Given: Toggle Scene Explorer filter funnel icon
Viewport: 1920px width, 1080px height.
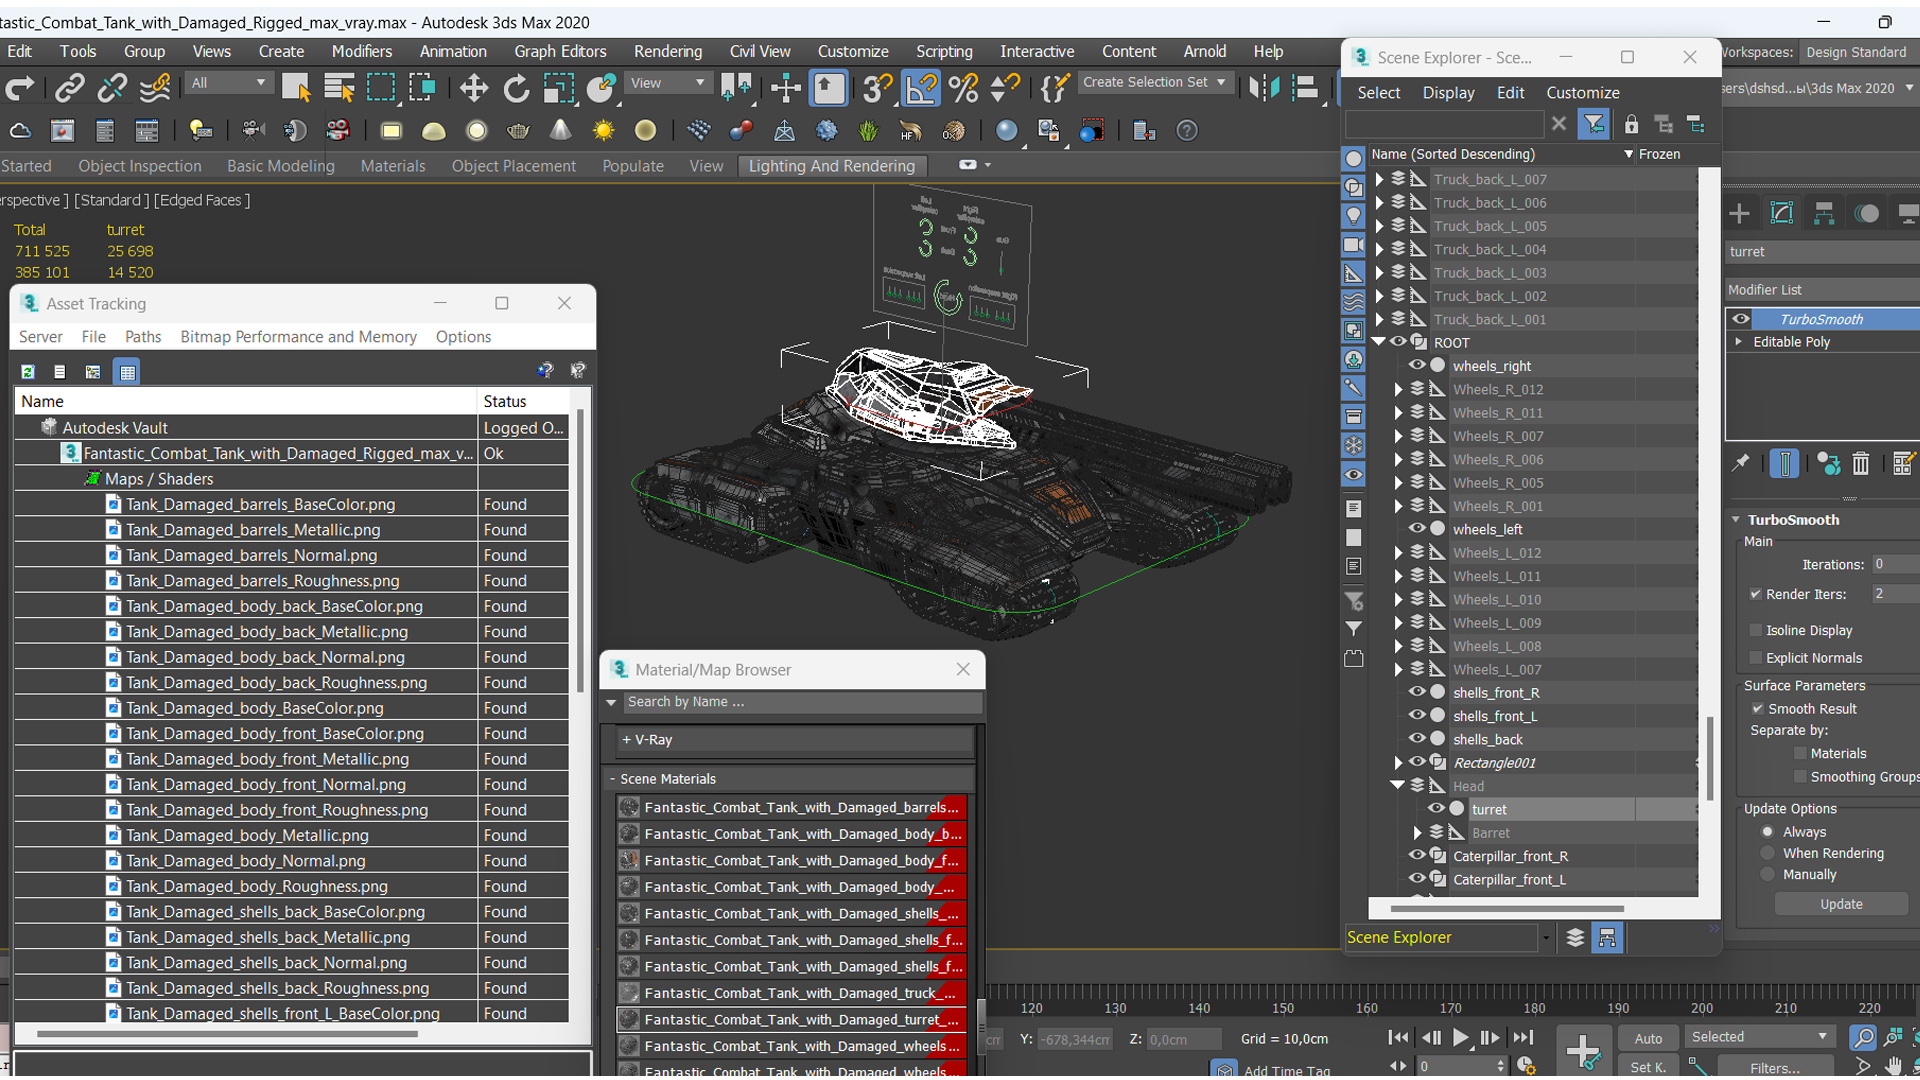Looking at the screenshot, I should (1593, 124).
